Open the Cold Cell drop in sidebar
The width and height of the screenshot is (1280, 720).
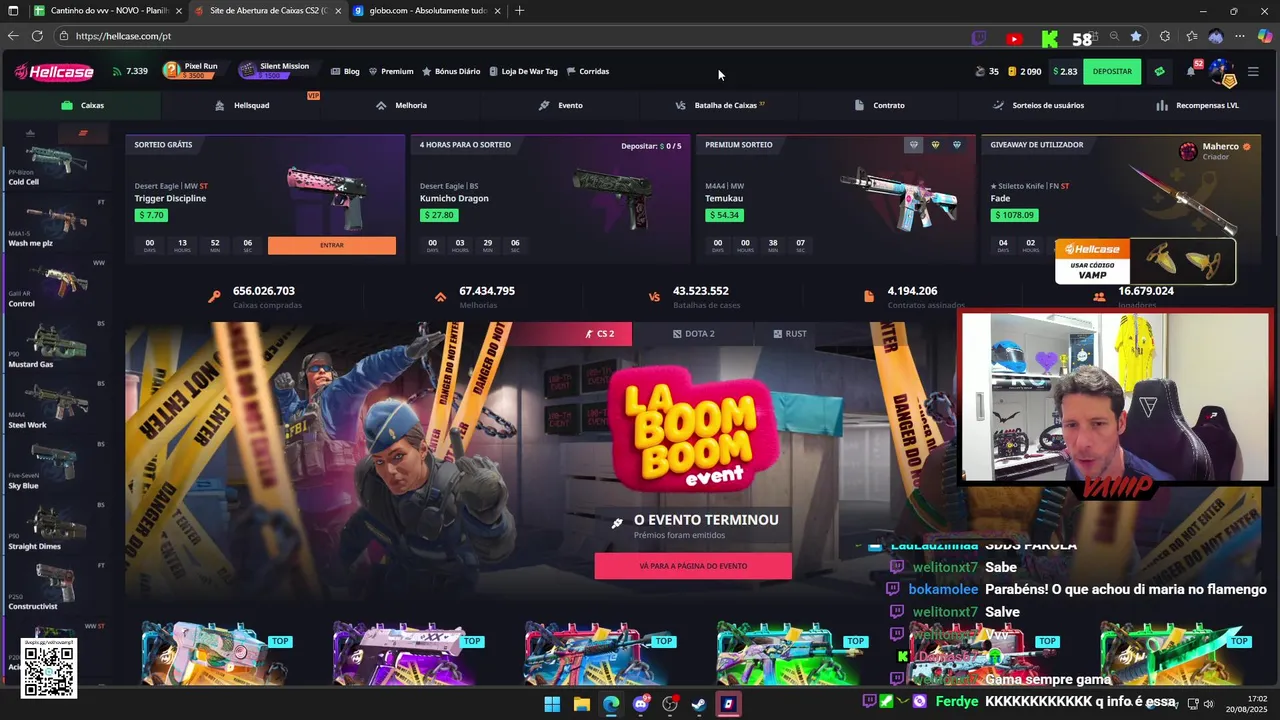point(56,166)
